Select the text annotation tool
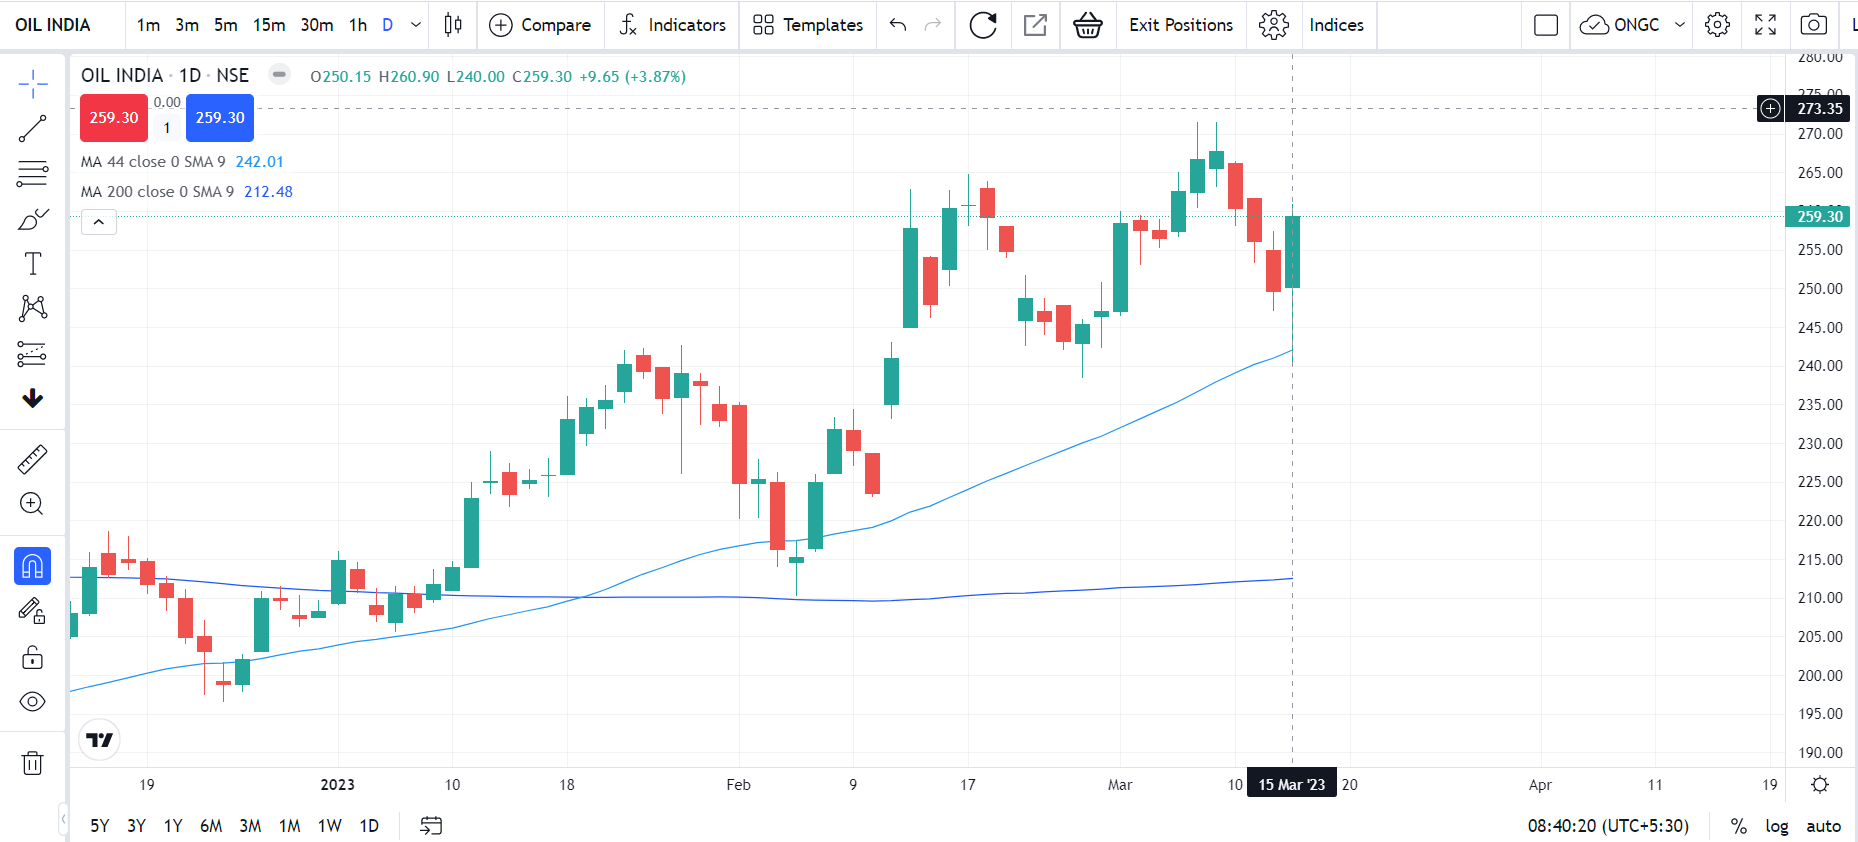 tap(33, 263)
